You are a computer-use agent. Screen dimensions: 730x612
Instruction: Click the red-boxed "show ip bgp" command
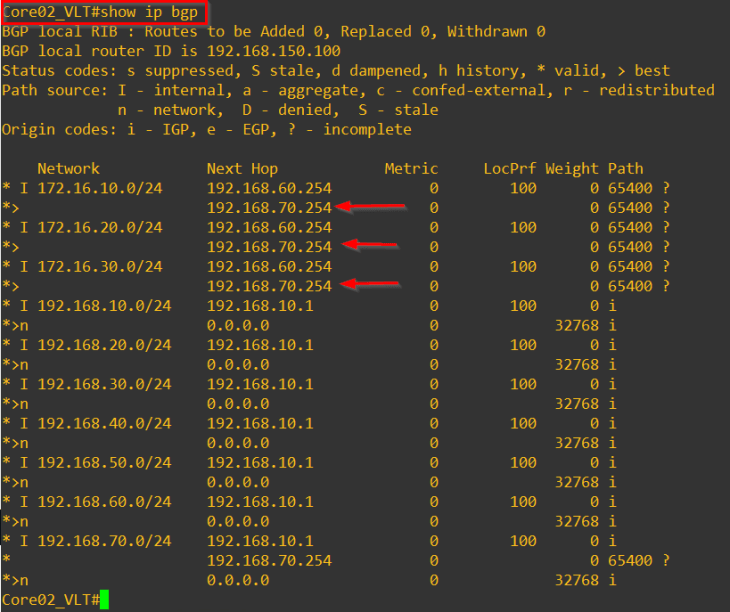104,12
